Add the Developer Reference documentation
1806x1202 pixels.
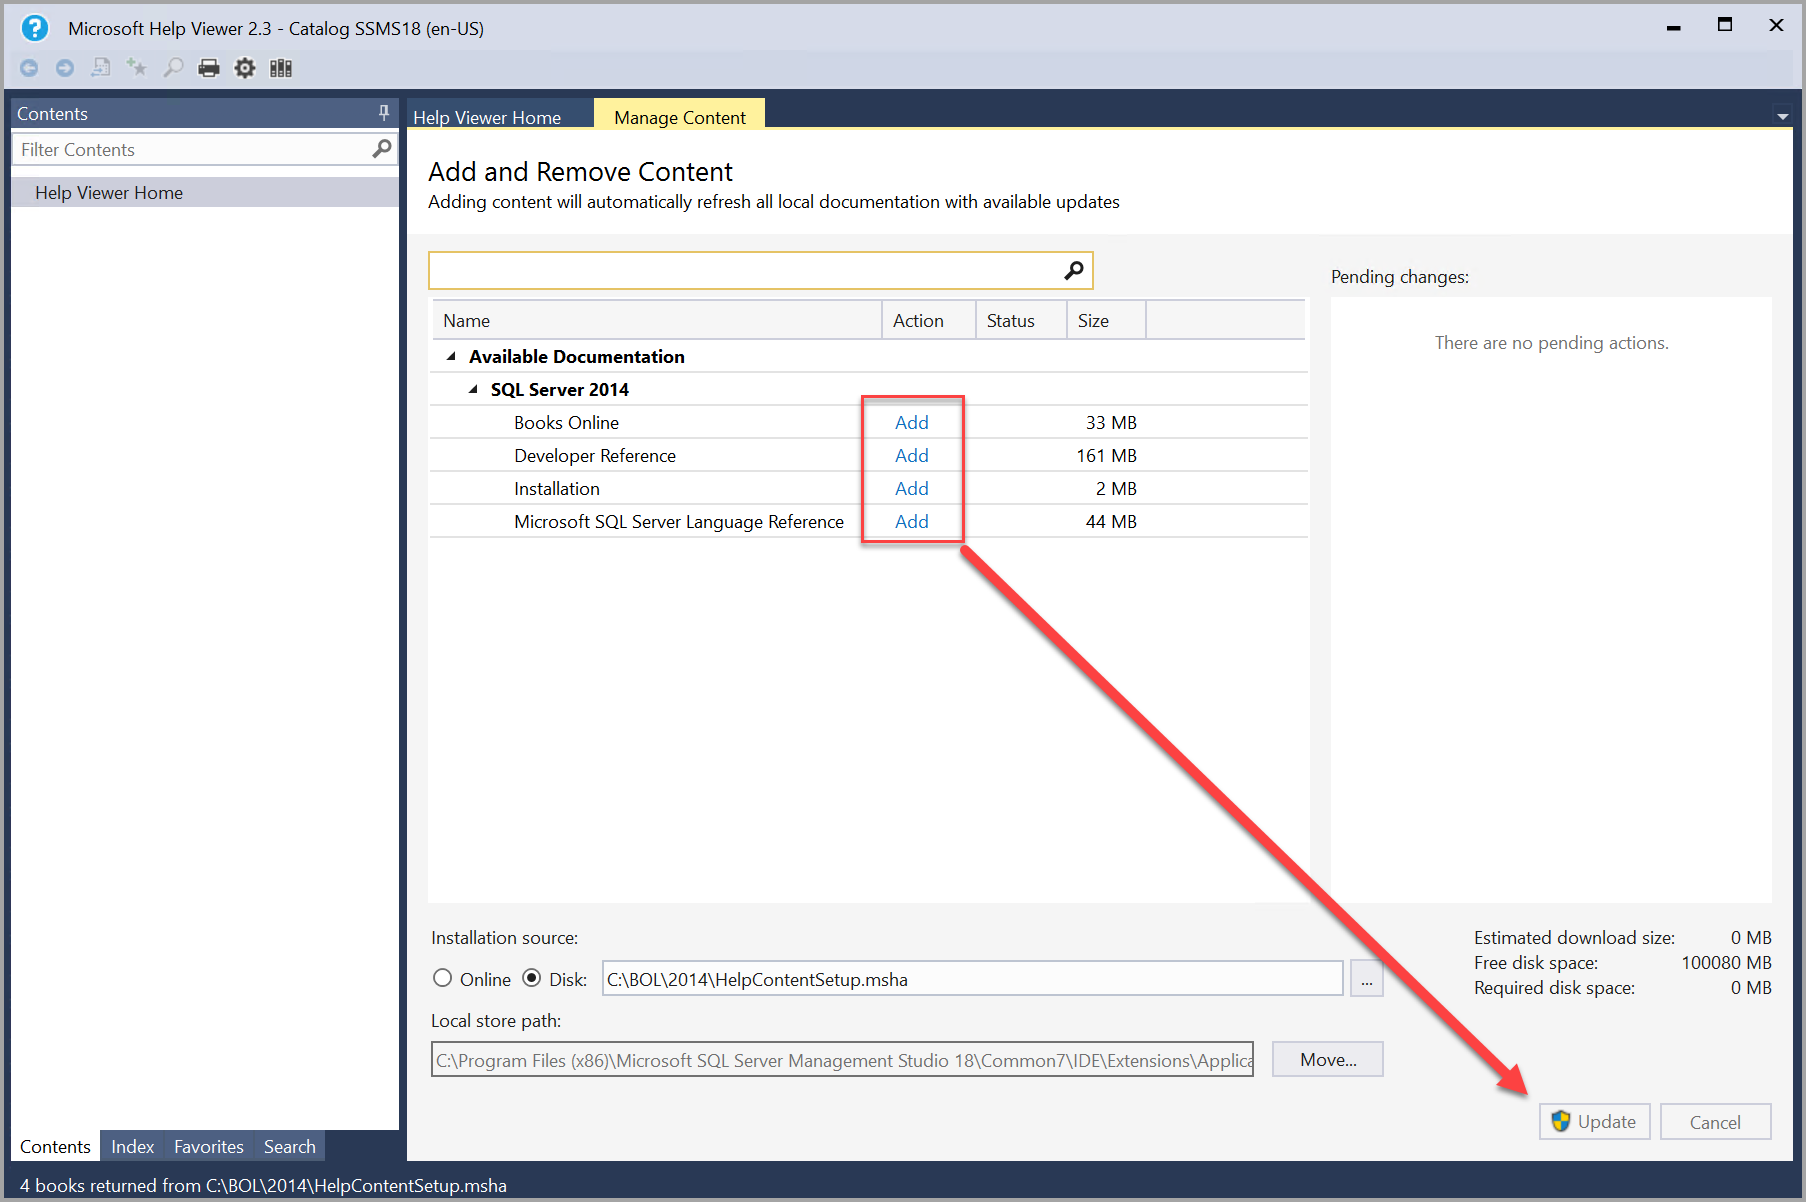click(911, 455)
